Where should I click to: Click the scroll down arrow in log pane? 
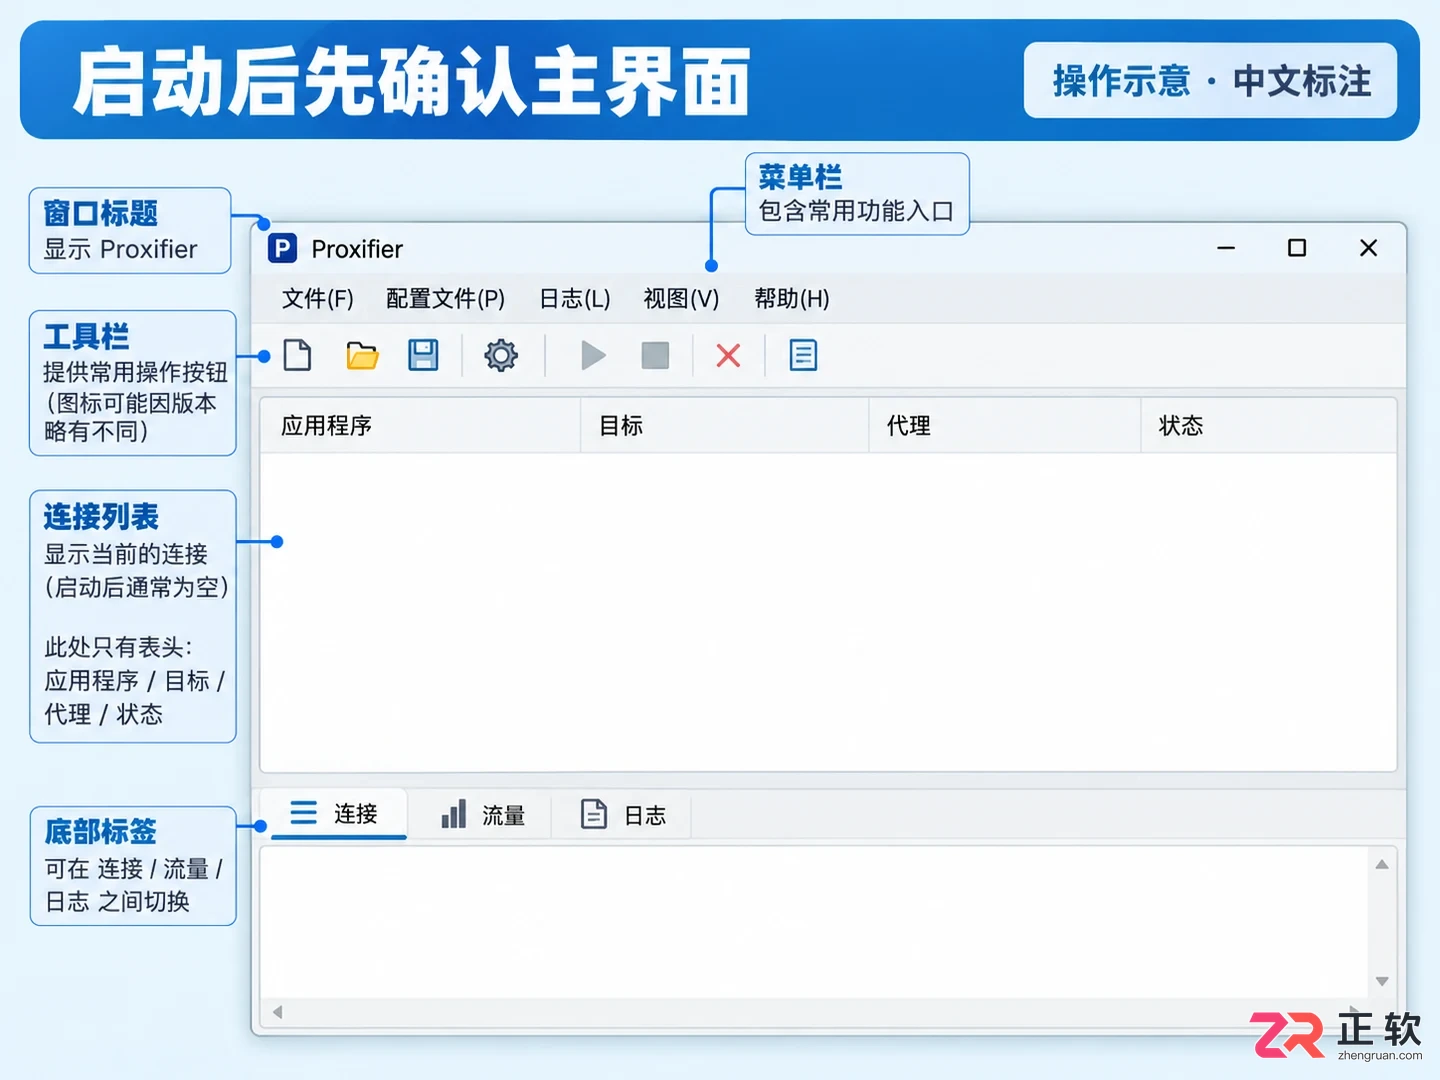1382,981
